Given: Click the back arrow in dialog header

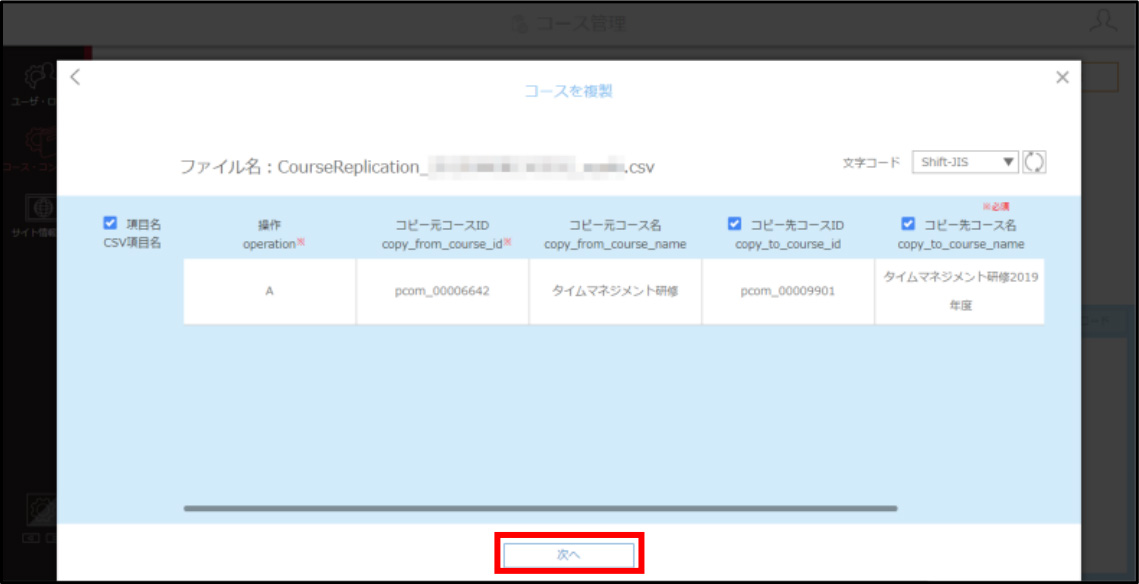Looking at the screenshot, I should (x=75, y=78).
